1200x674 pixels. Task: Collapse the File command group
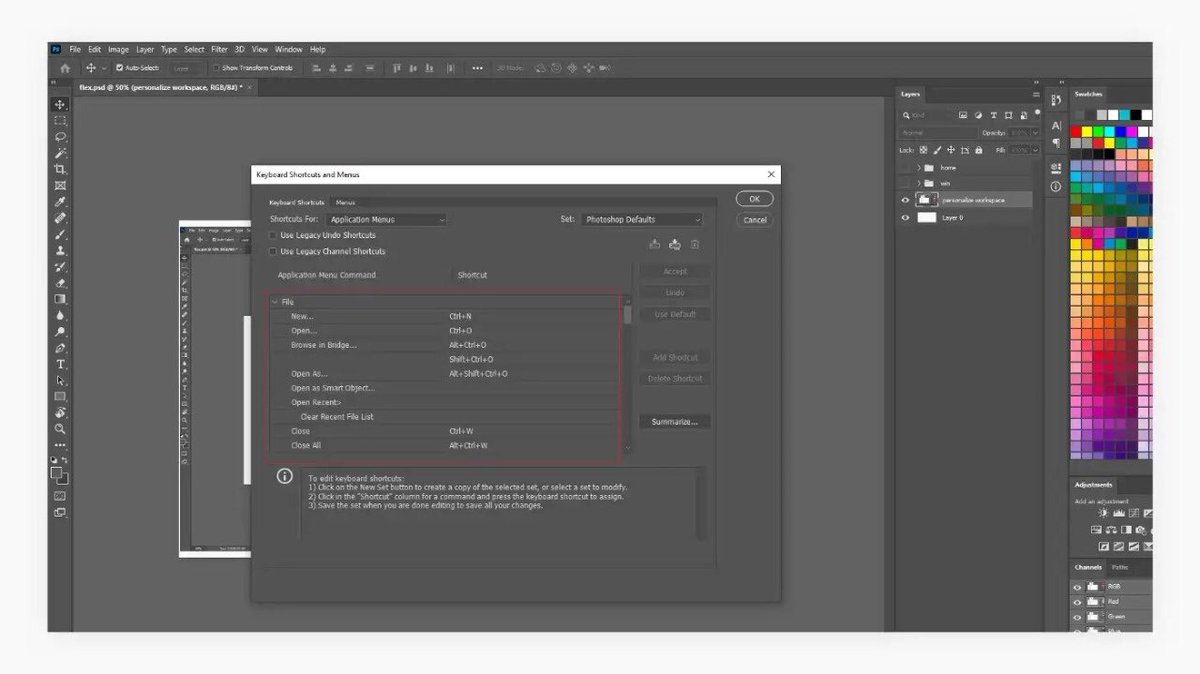point(274,302)
